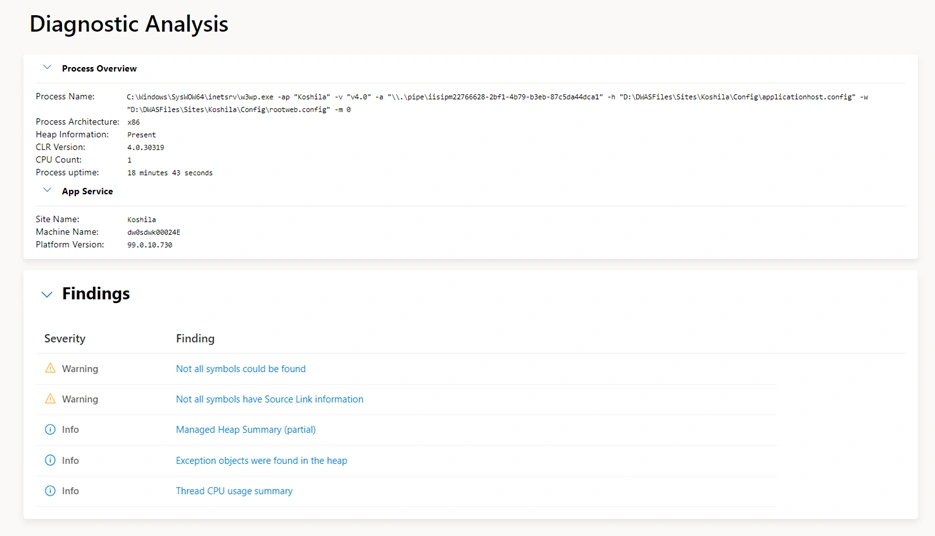The image size is (935, 536).
Task: Collapse the Process Overview section chevron
Action: pos(47,67)
